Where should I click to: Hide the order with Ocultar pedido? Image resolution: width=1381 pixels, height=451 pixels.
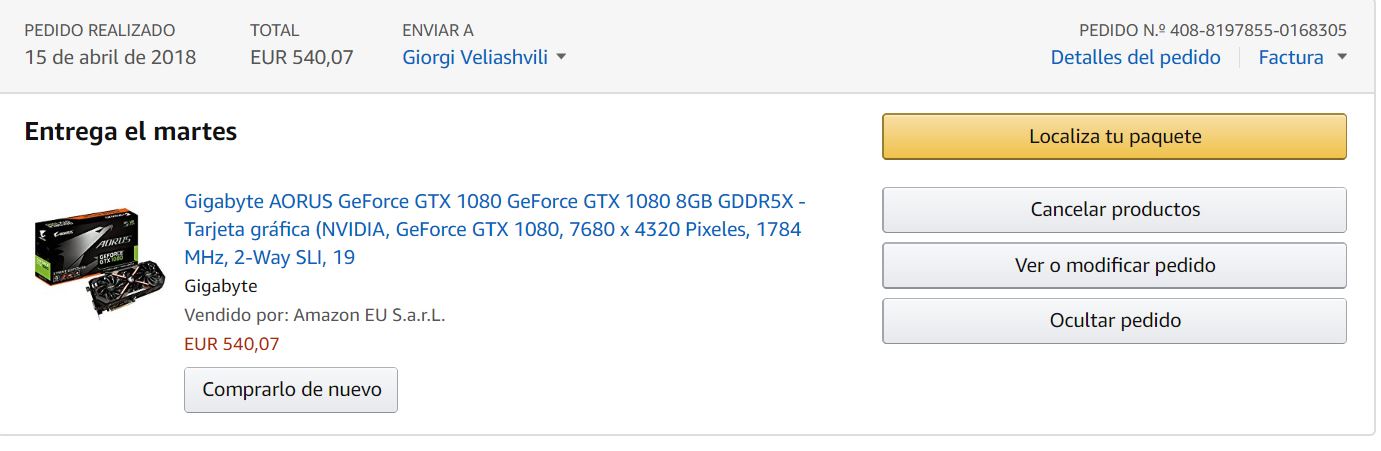click(x=1114, y=321)
